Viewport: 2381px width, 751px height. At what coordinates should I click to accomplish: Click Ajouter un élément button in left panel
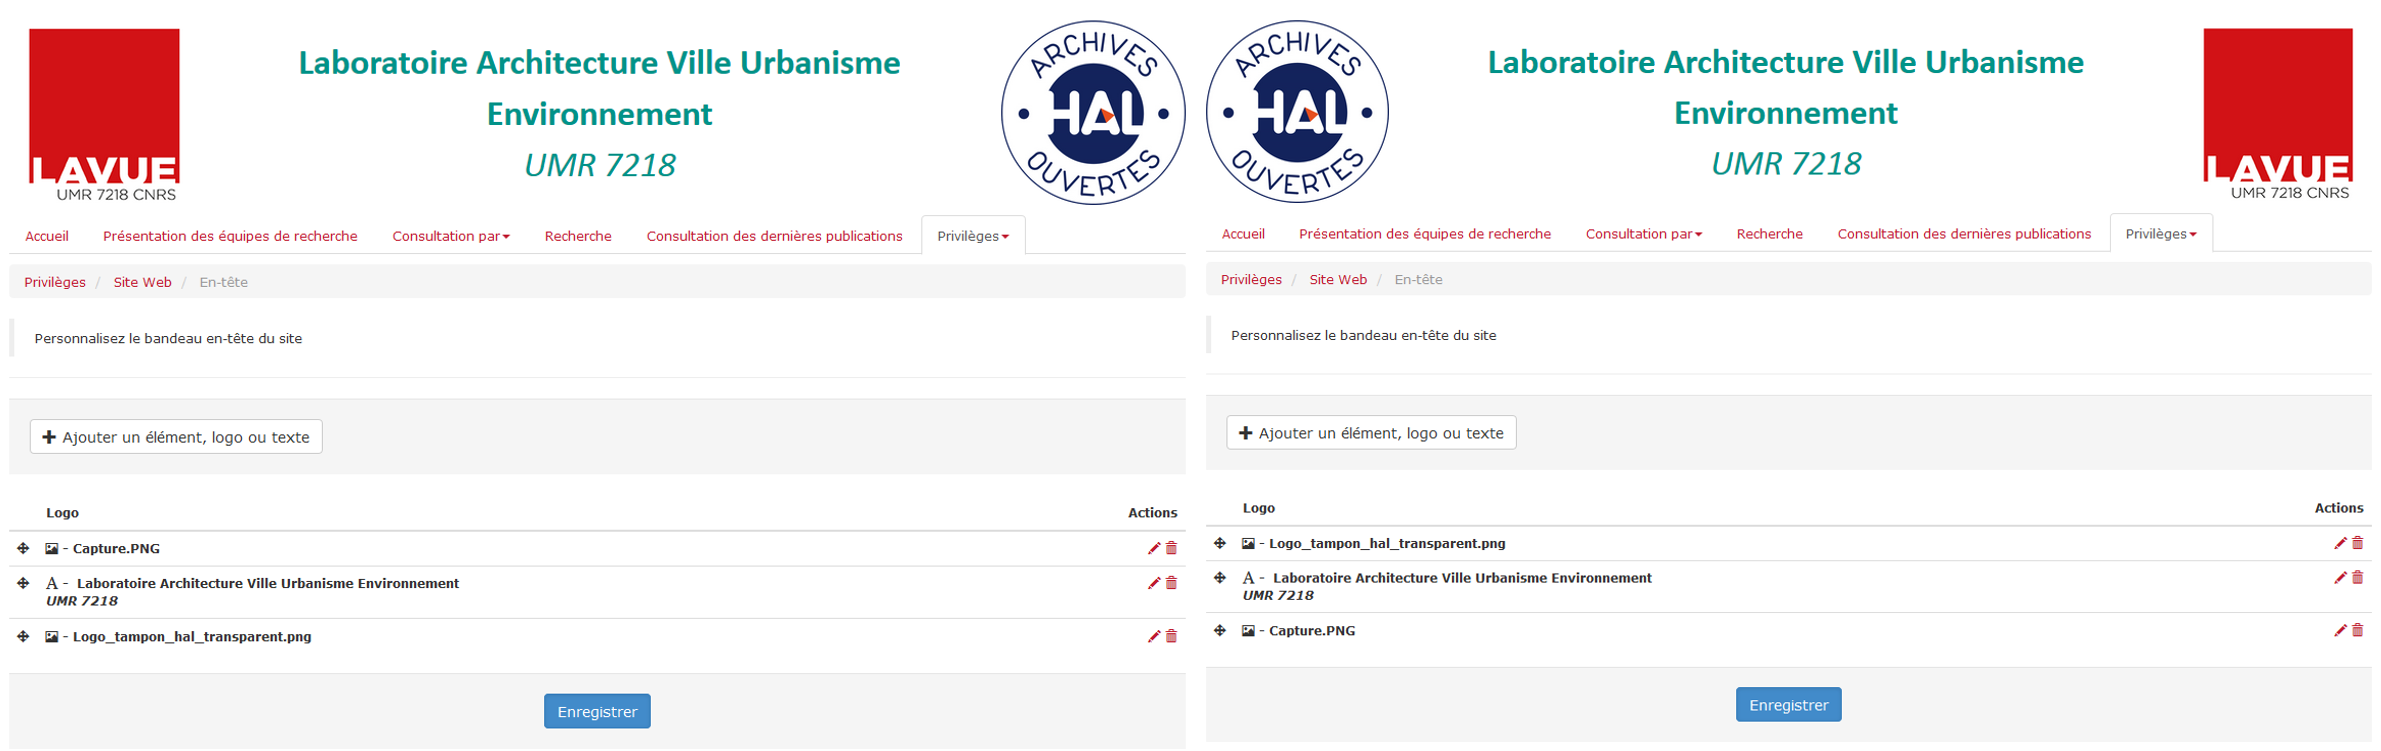point(176,437)
